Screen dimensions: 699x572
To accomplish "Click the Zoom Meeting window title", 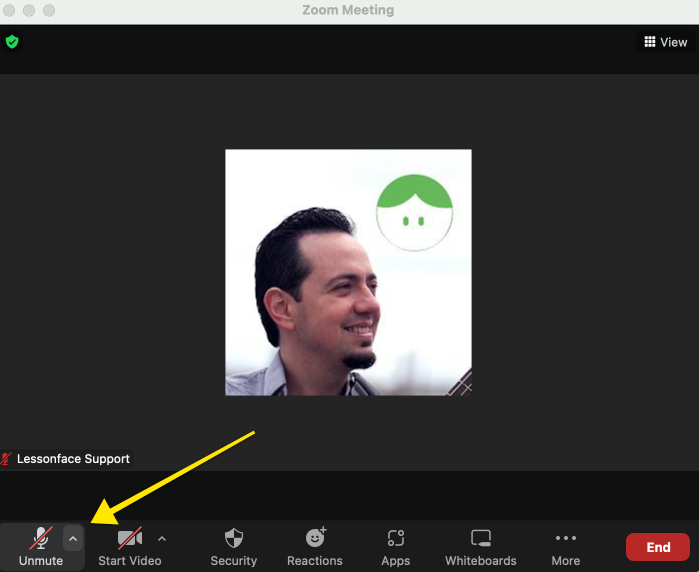I will (348, 10).
